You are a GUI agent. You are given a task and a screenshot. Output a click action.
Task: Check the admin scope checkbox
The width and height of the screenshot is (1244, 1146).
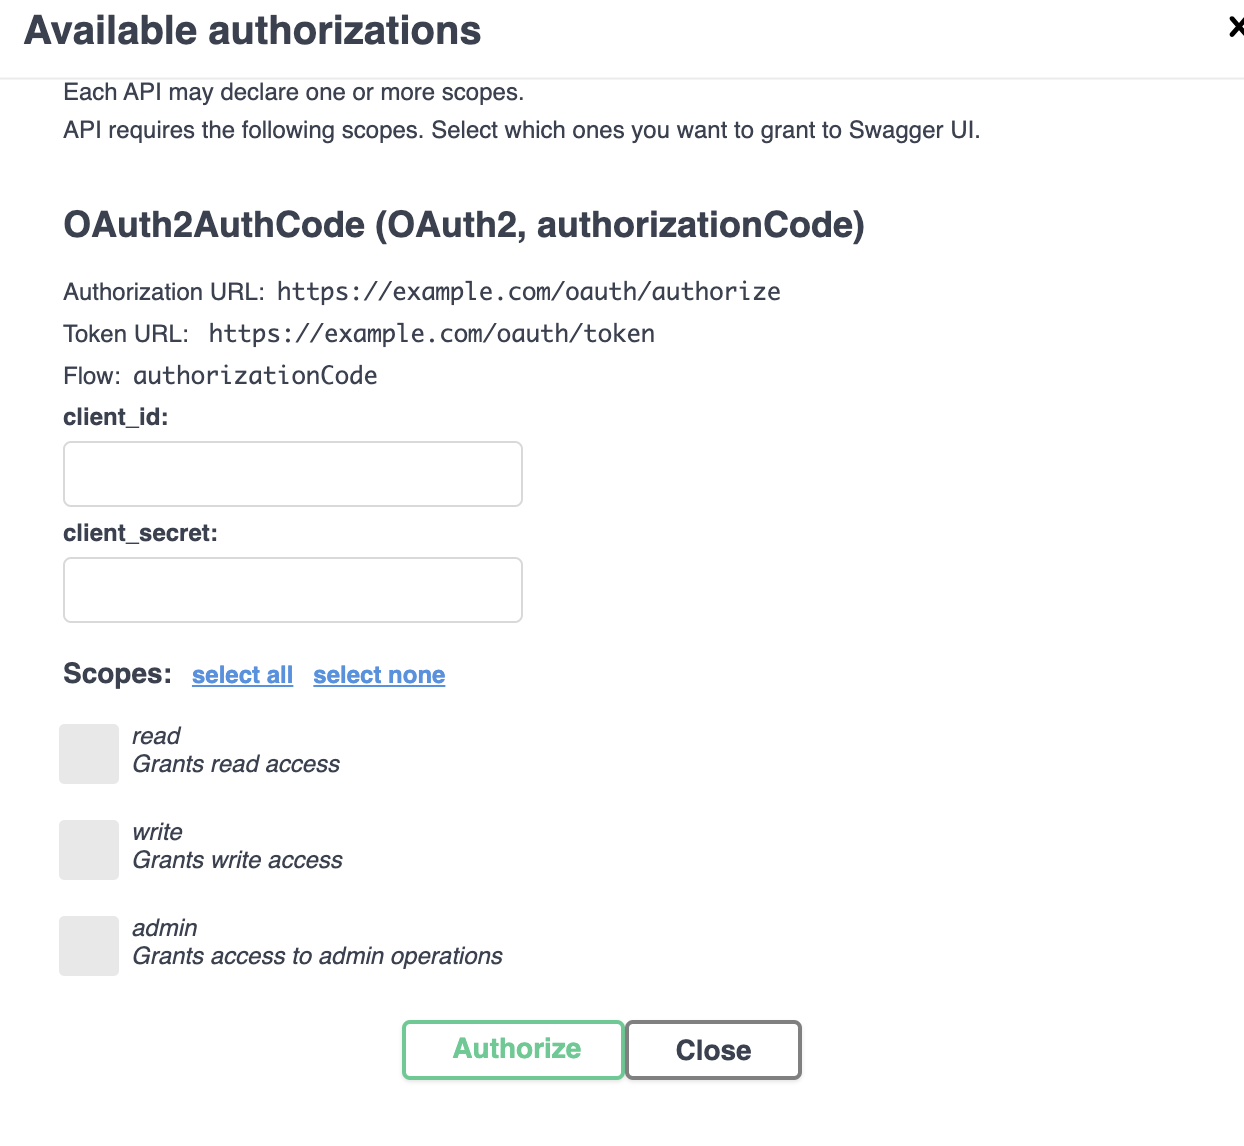pos(89,946)
